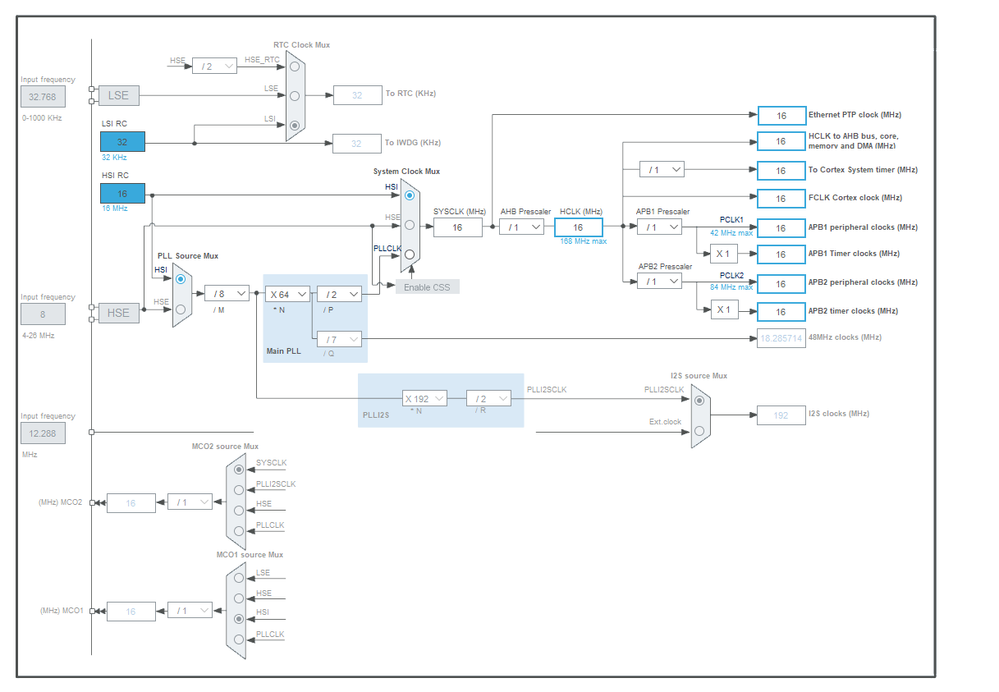Click the HSE oscillator block
The width and height of the screenshot is (999, 692).
119,313
